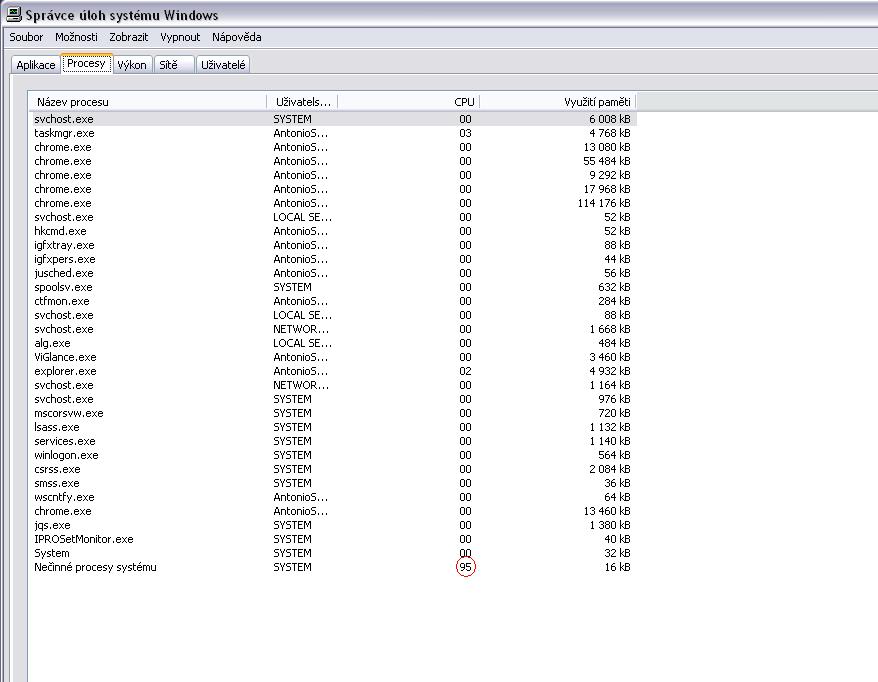Select the spoolsv.exe process

[333, 287]
